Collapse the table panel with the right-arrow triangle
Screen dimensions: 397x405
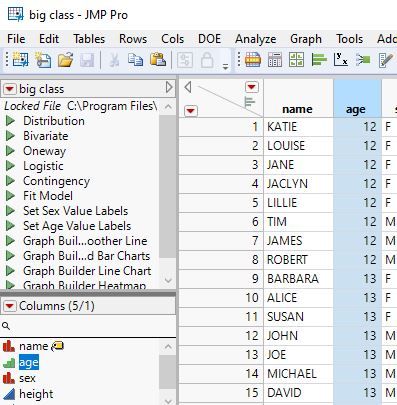pos(169,88)
